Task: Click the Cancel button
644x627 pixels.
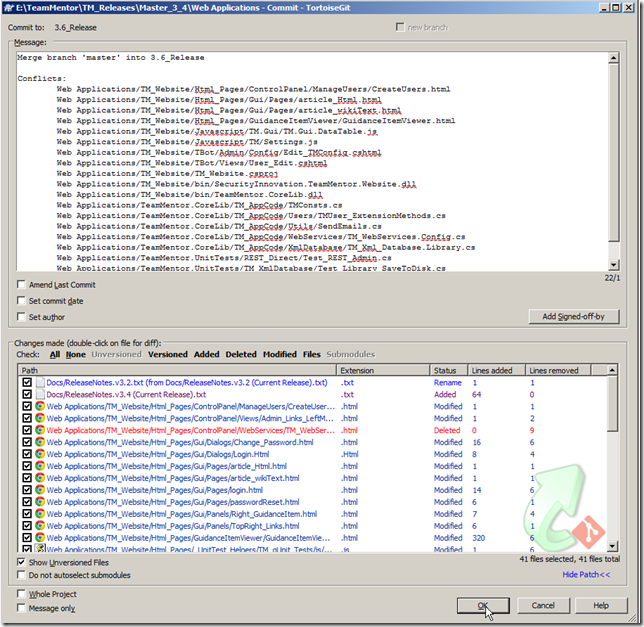Action: click(x=543, y=605)
